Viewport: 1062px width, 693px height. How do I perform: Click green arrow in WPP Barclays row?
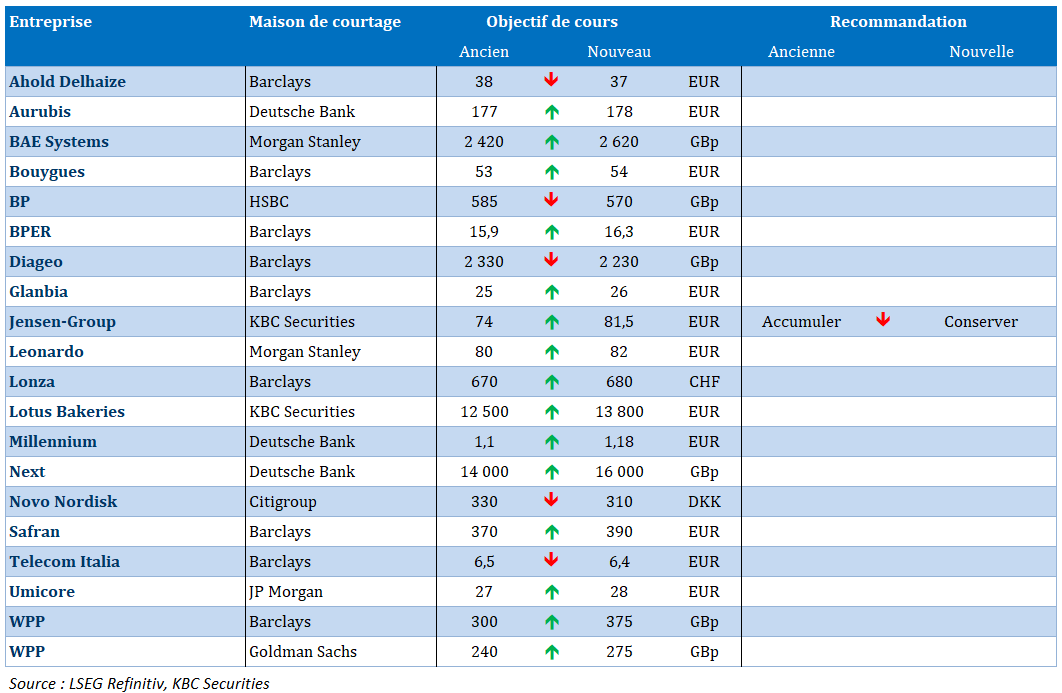(x=552, y=622)
